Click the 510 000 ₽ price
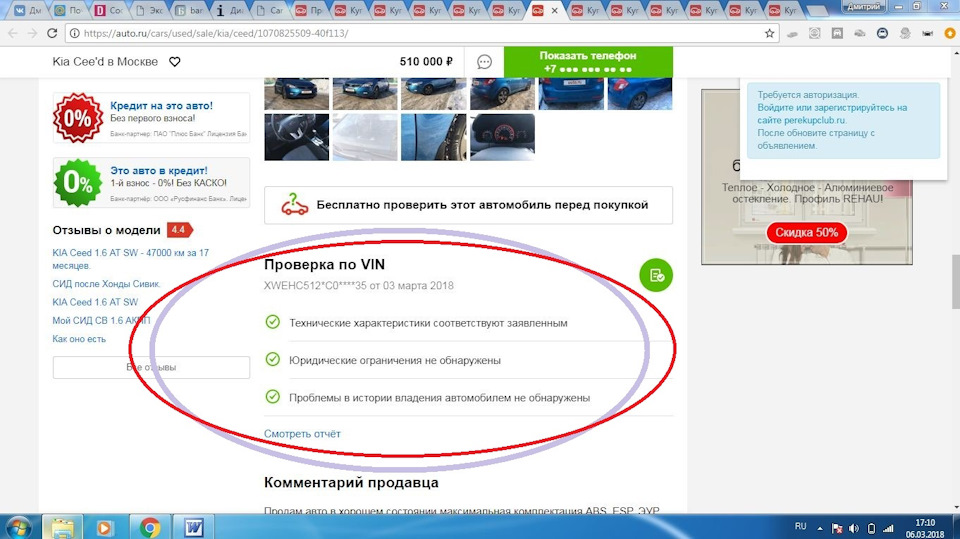960x539 pixels. [426, 62]
